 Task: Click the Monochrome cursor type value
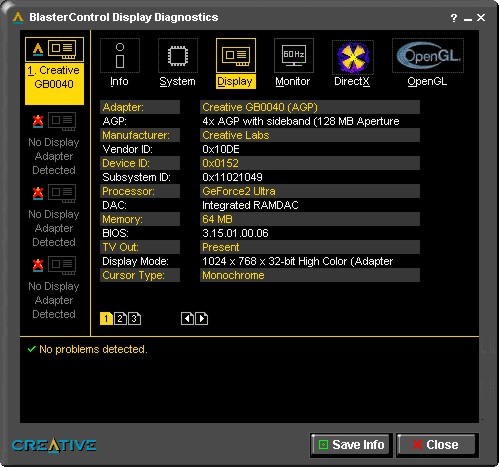pos(310,275)
